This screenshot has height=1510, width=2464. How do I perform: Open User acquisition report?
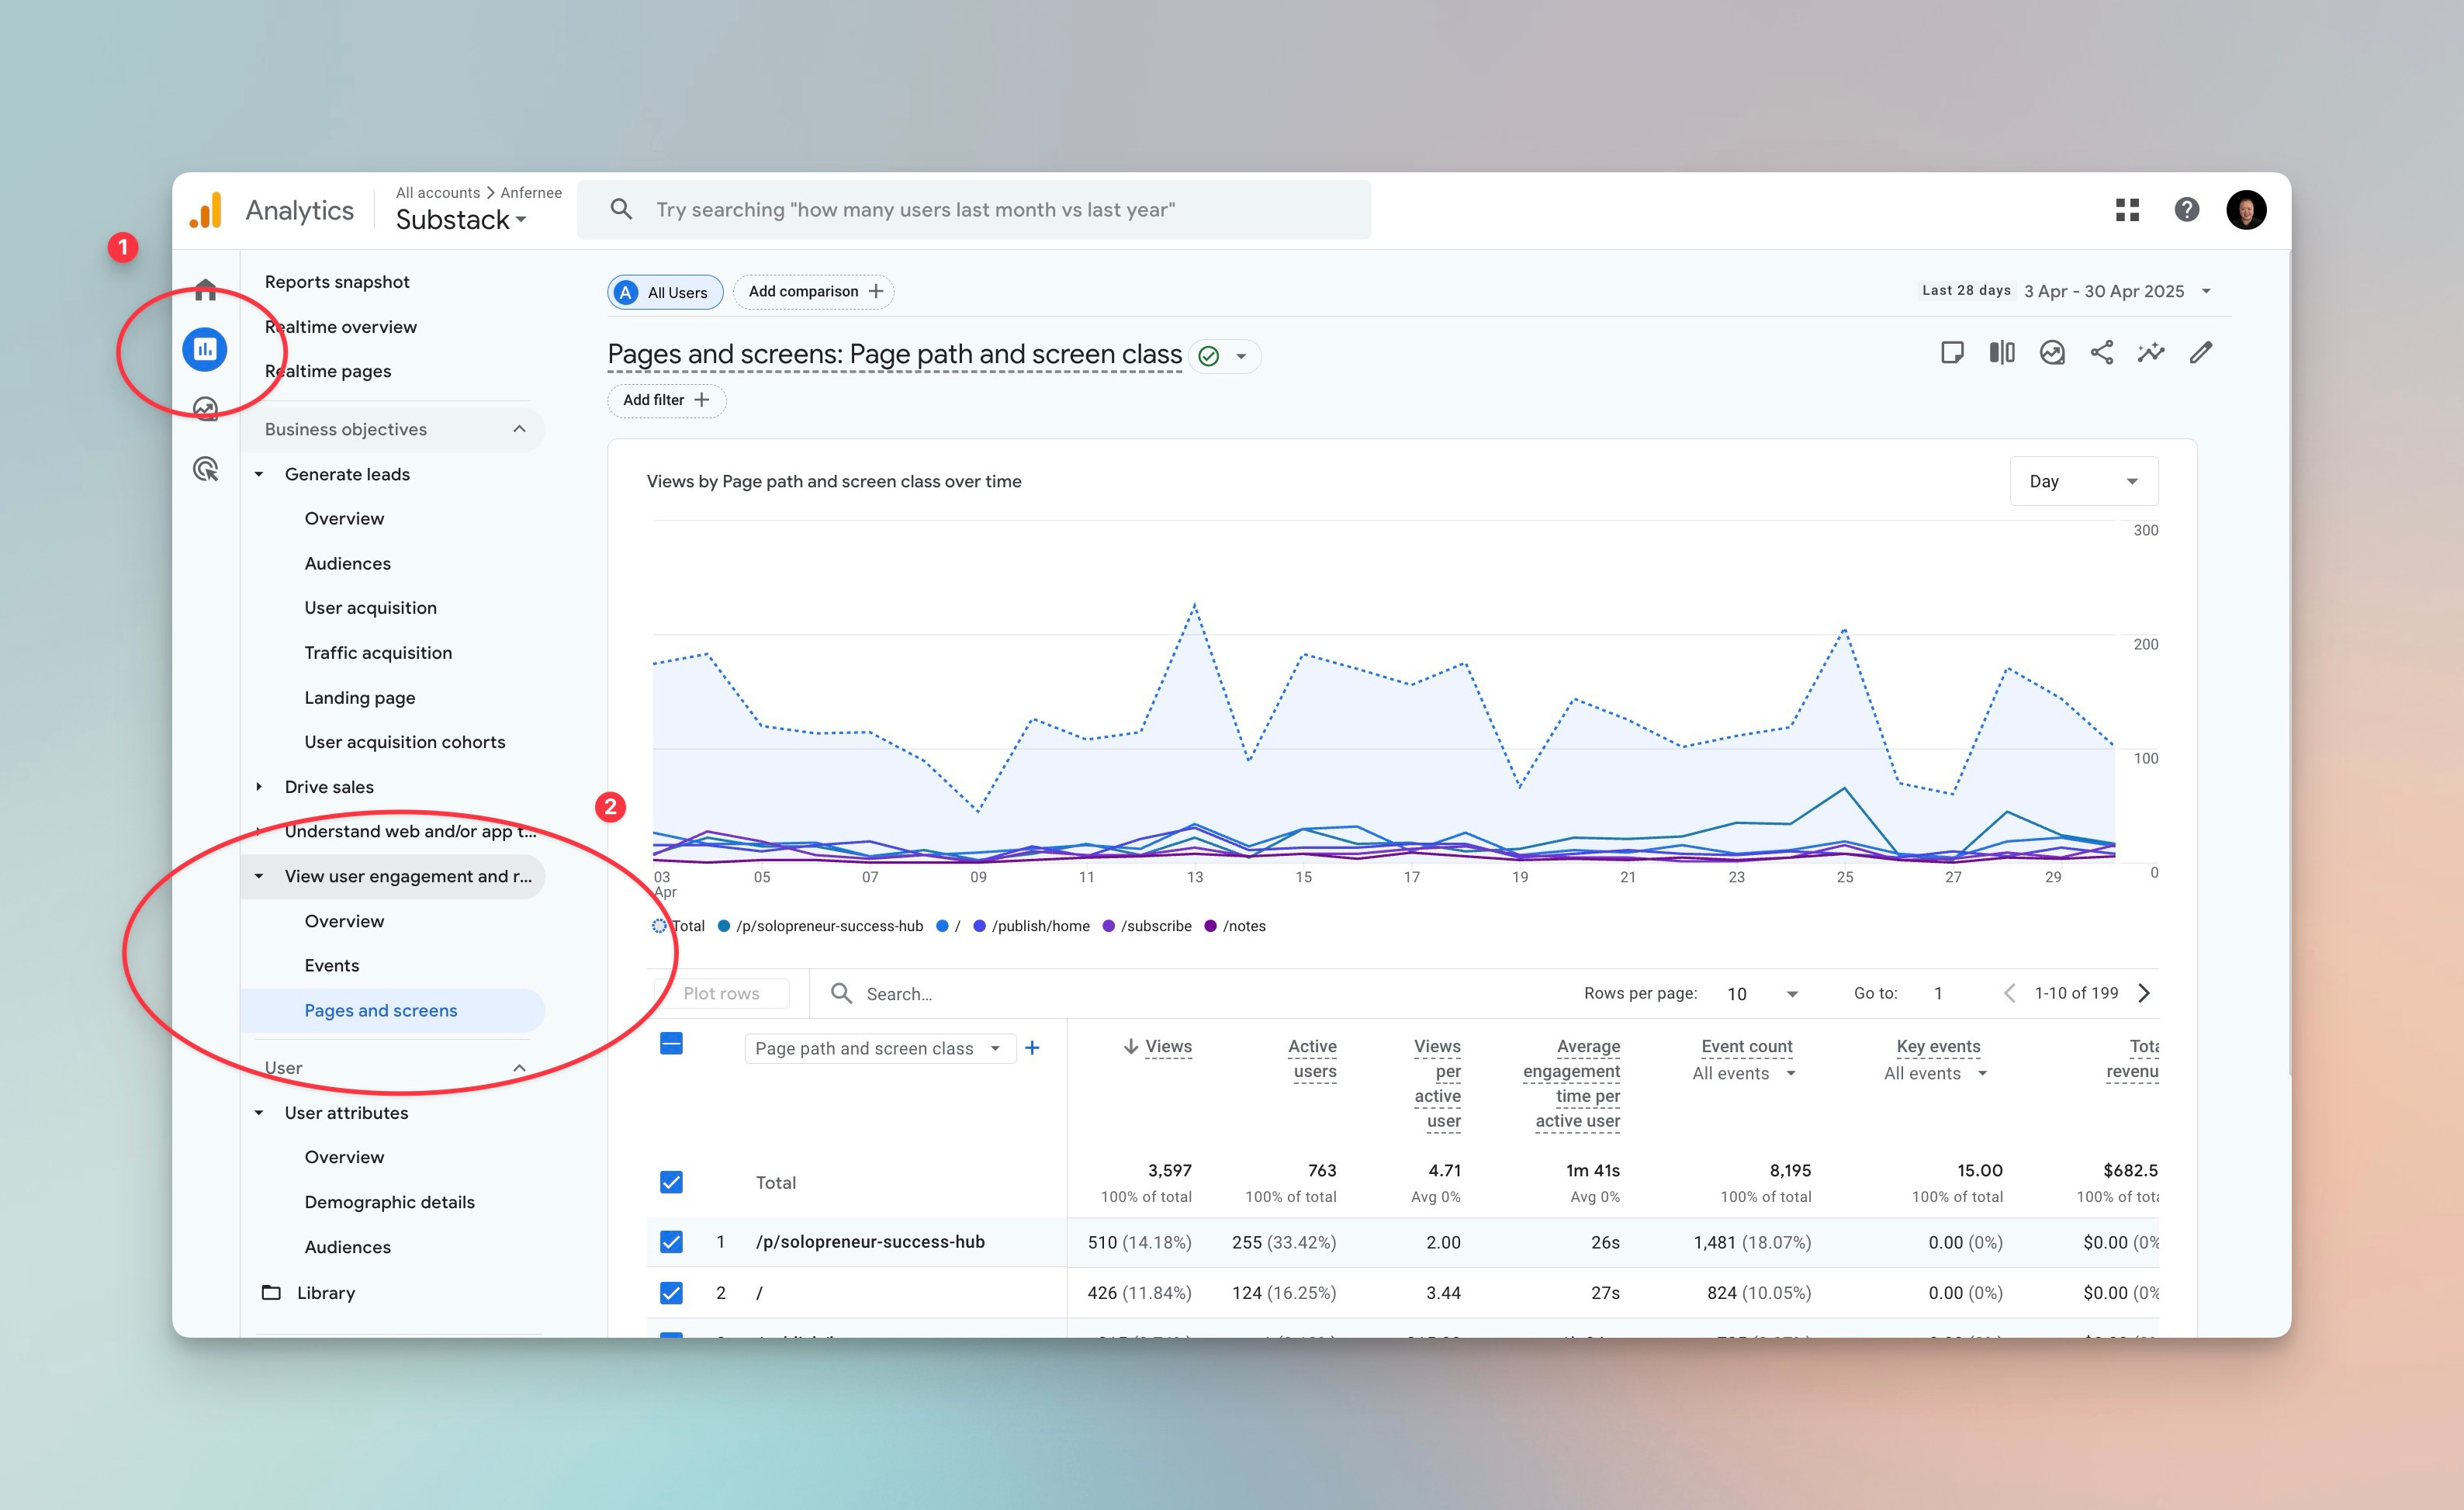371,608
